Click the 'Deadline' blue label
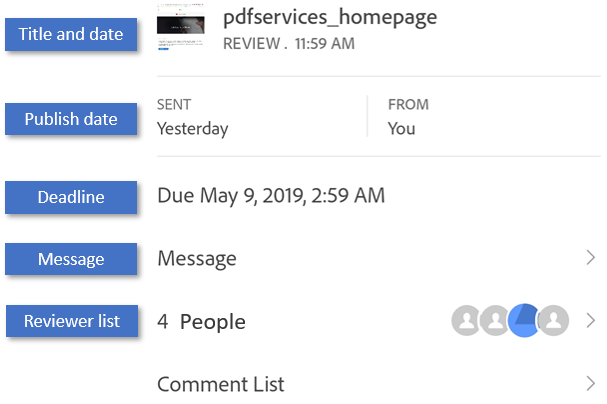 71,196
